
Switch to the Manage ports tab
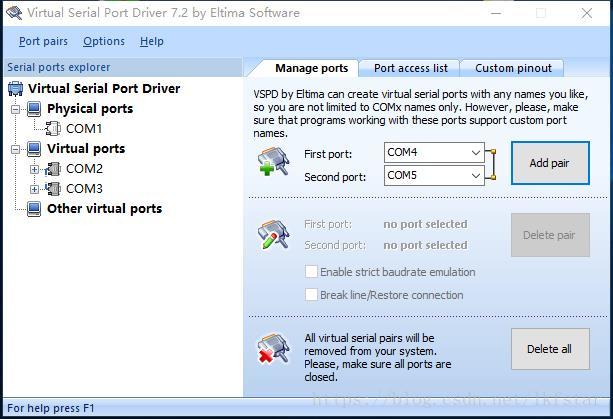pyautogui.click(x=312, y=68)
